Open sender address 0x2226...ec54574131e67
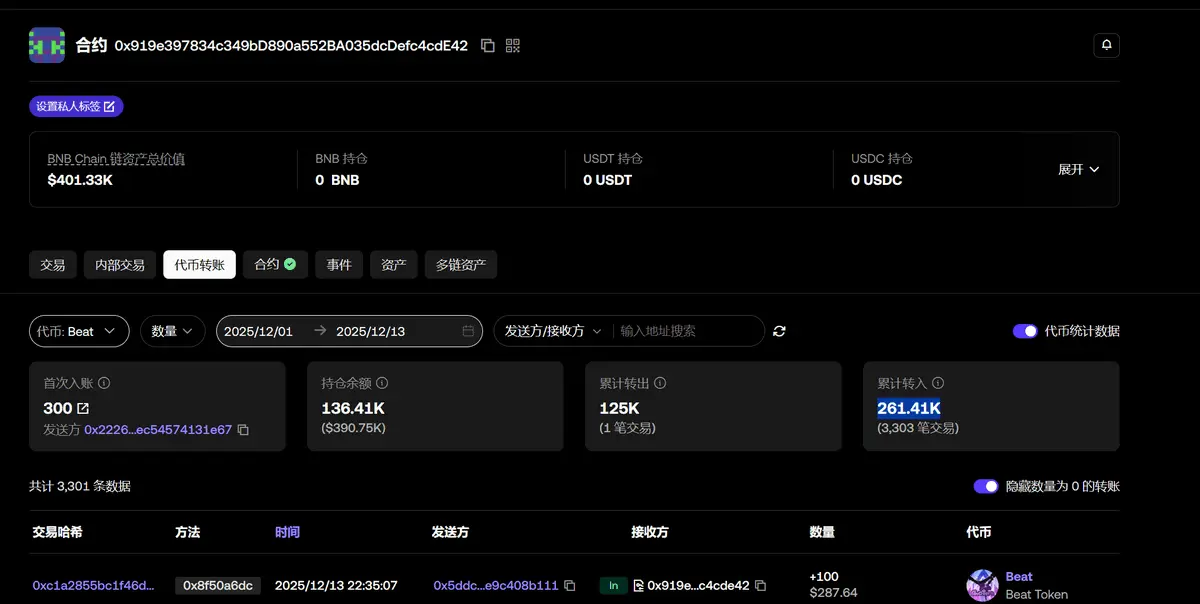This screenshot has height=604, width=1200. tap(158, 429)
